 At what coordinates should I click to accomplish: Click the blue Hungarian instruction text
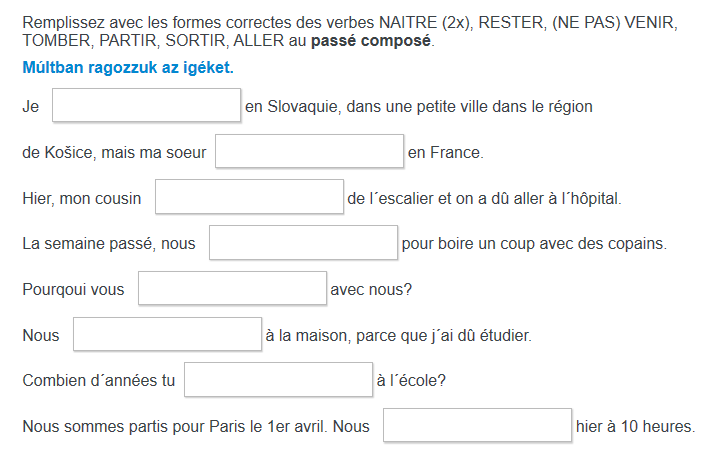tap(127, 68)
